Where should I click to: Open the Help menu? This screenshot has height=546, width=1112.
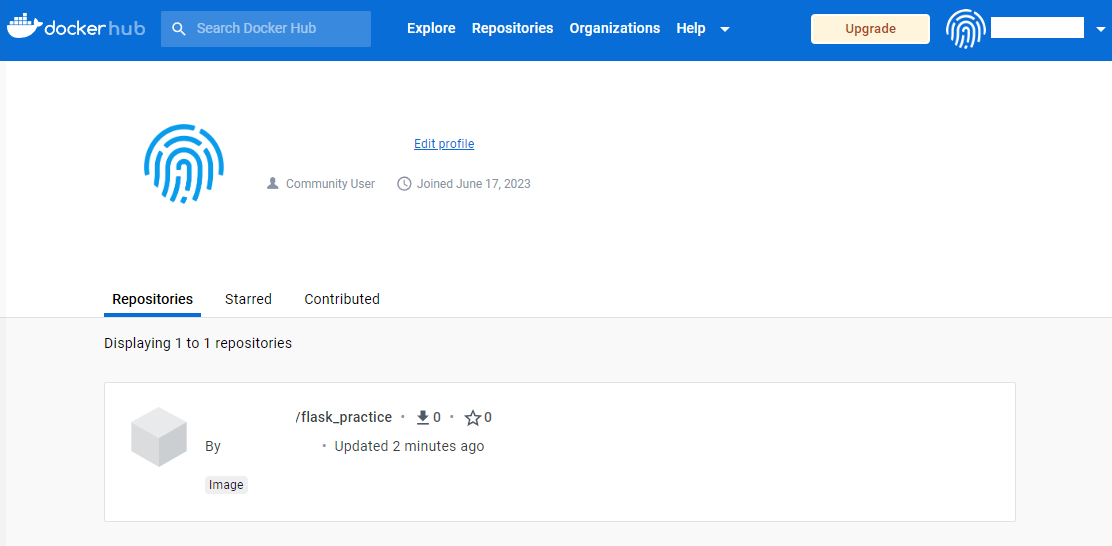(x=691, y=28)
